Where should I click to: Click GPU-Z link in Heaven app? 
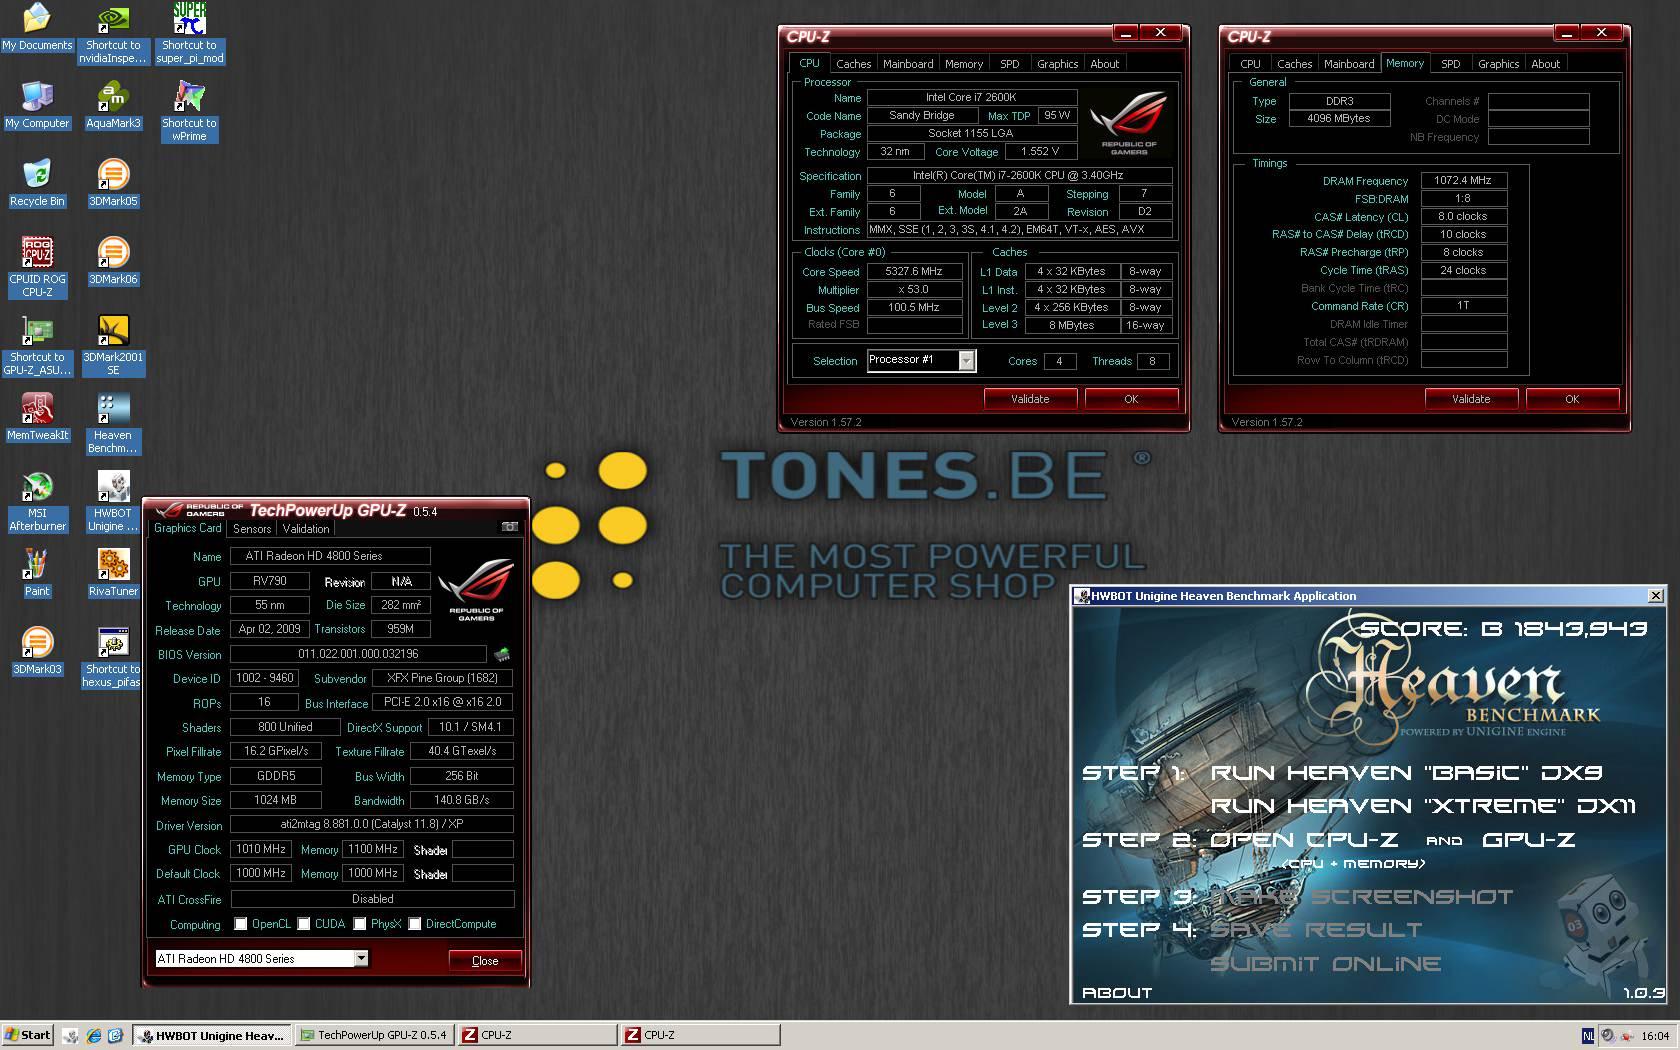(x=1528, y=840)
